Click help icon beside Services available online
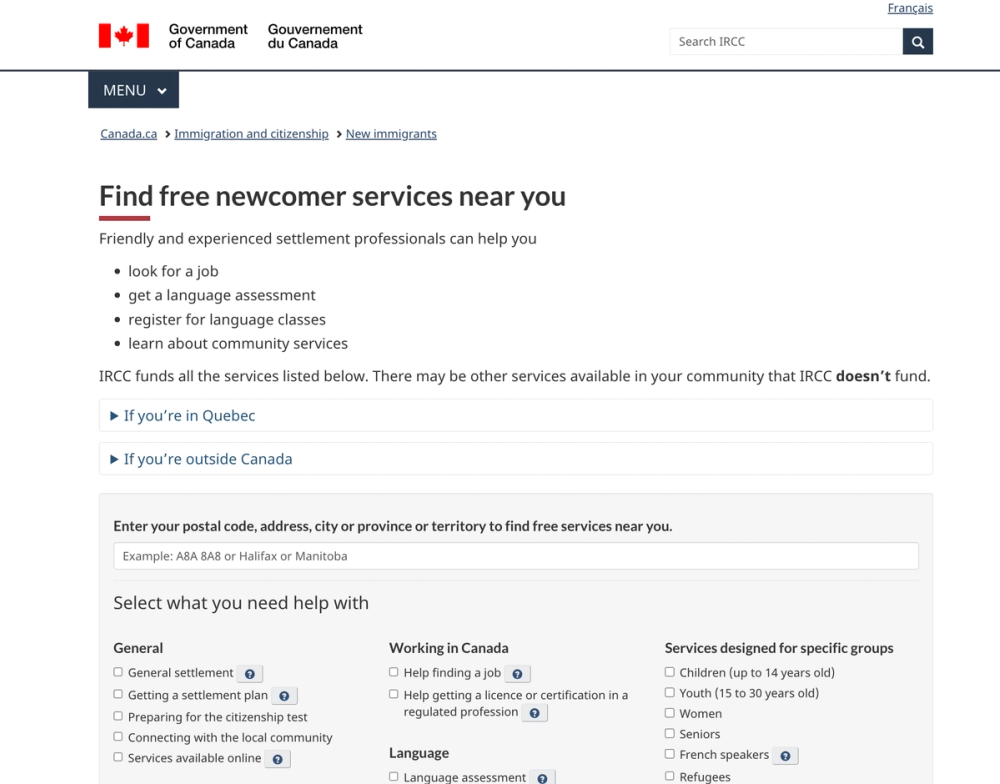Screen dimensions: 1000x784 (x=278, y=759)
